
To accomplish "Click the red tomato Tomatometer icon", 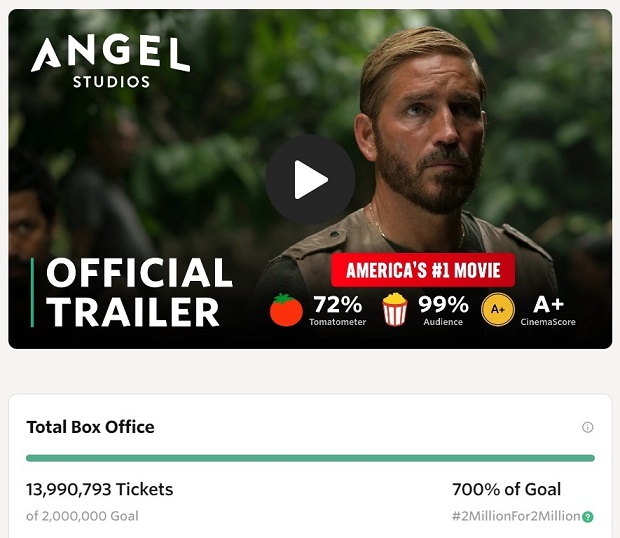I will [286, 310].
